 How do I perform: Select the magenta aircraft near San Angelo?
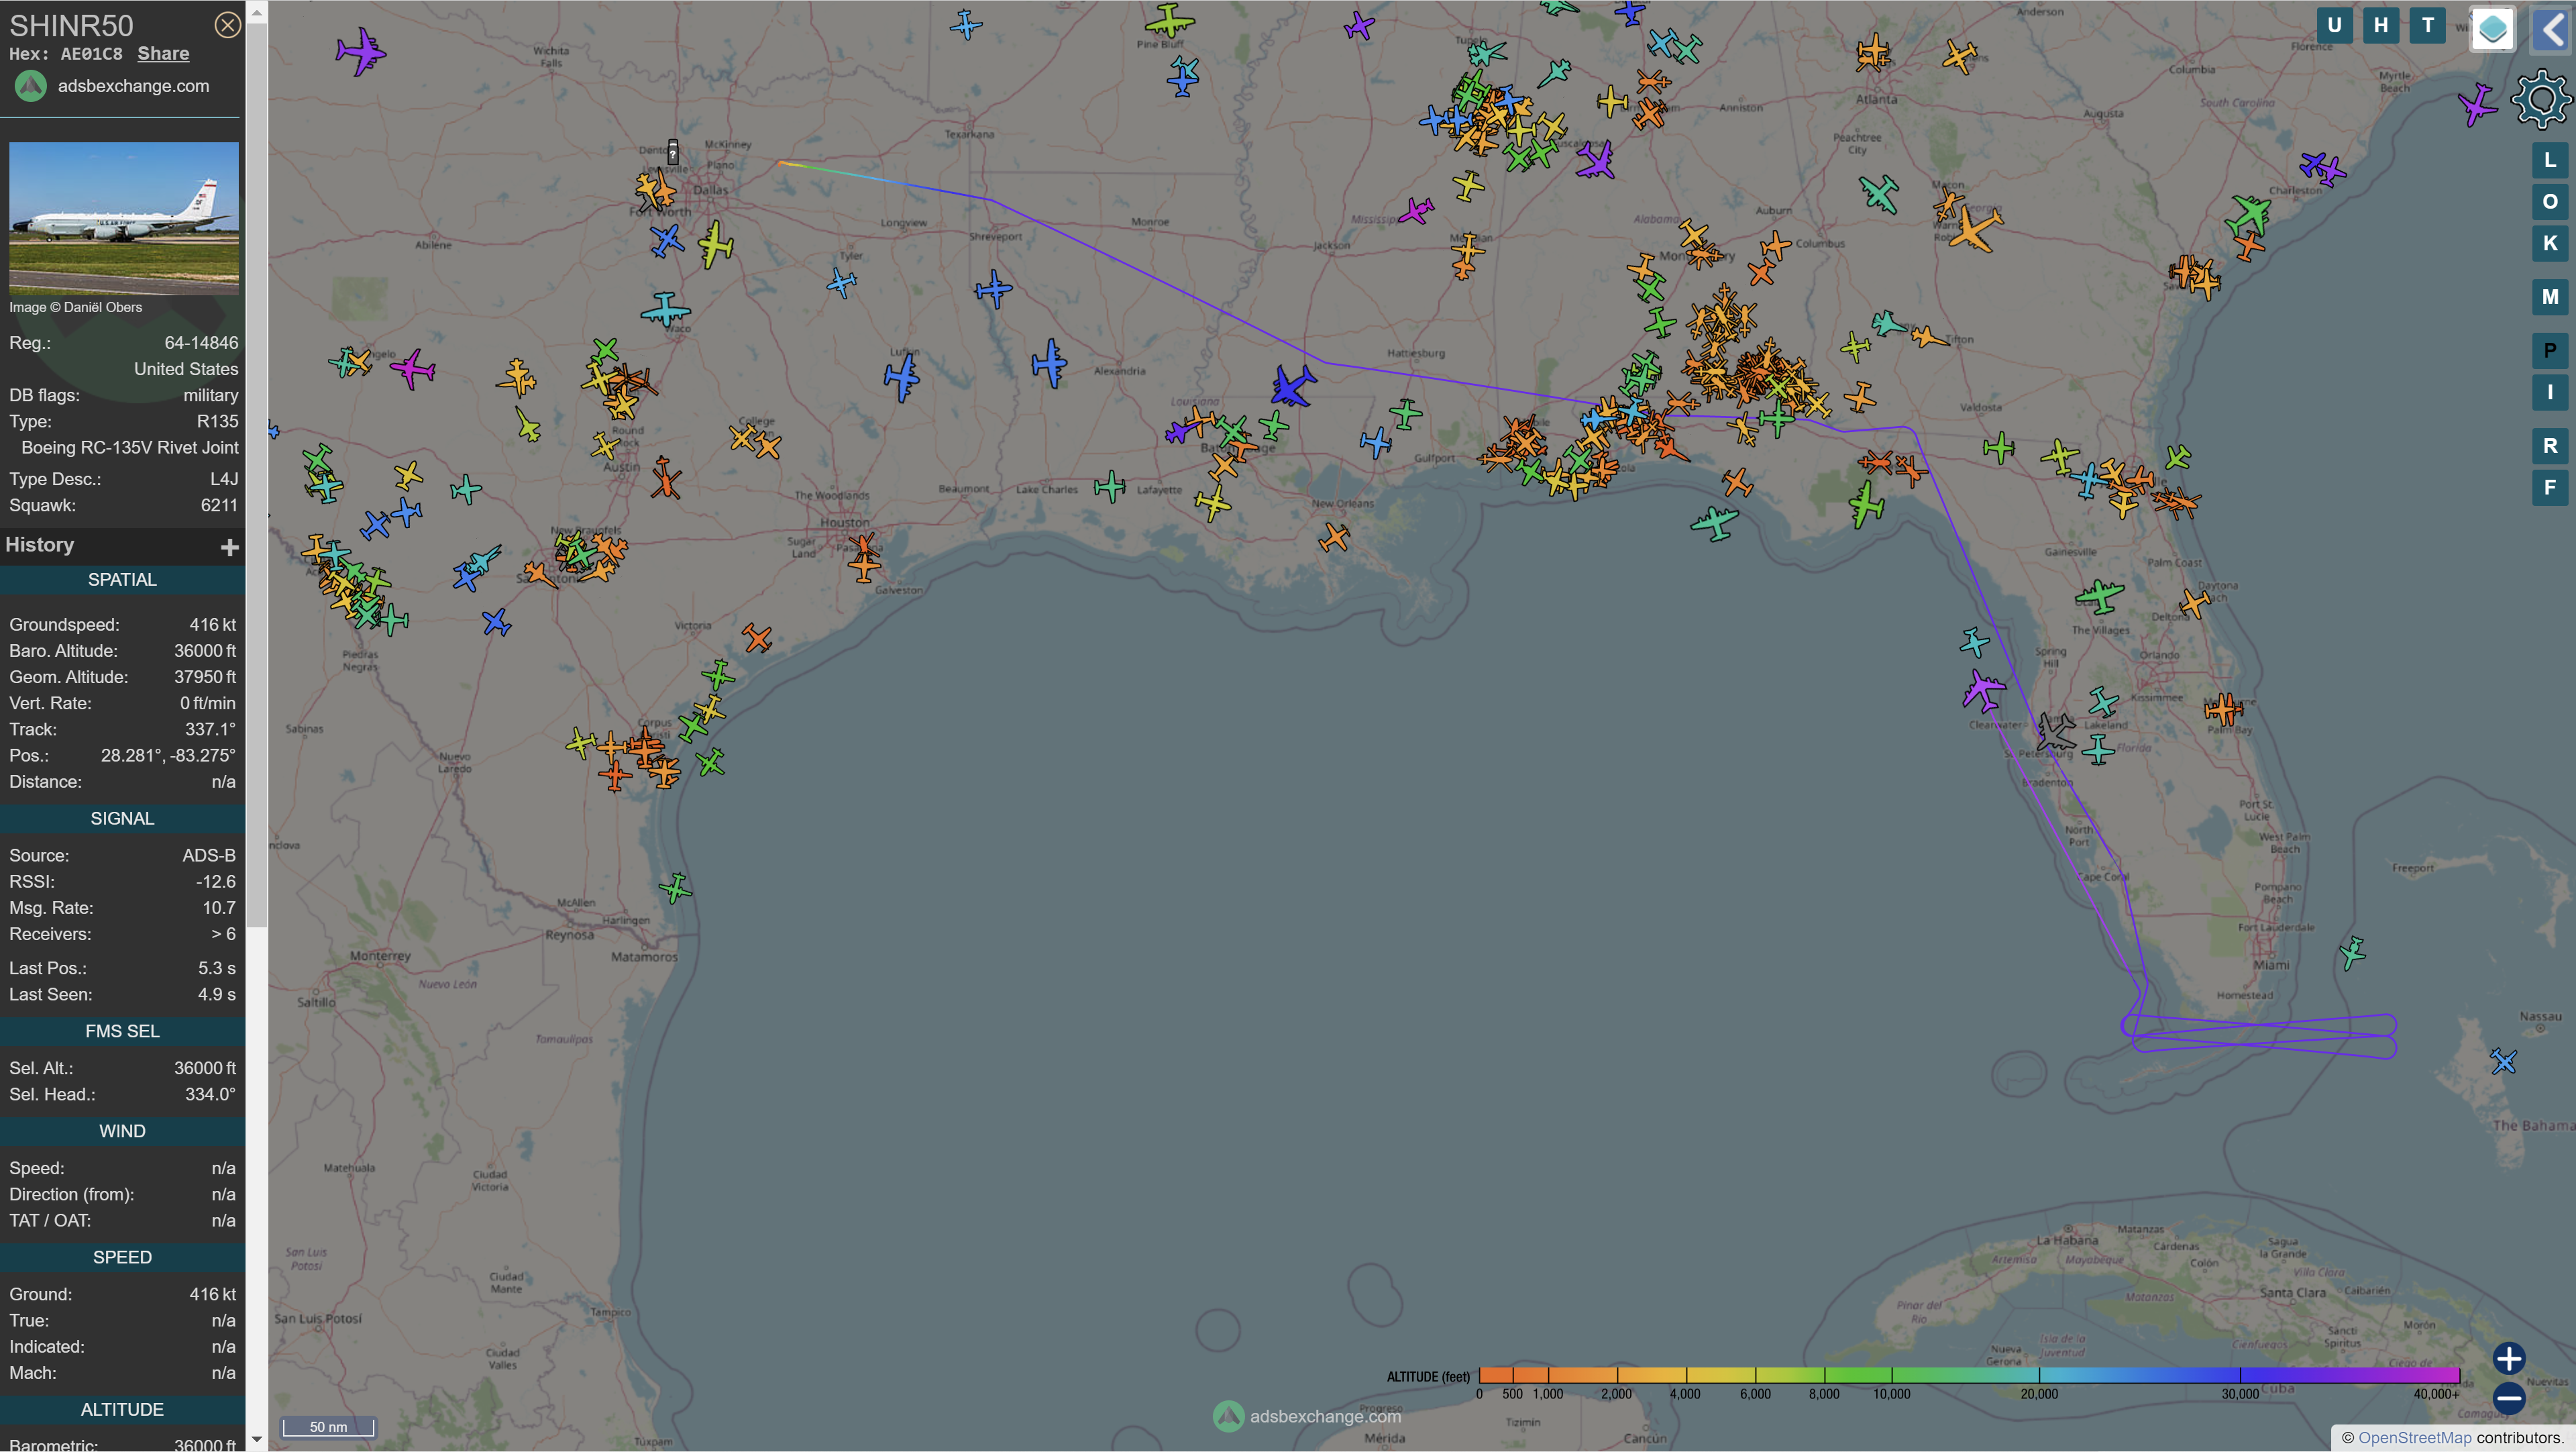pos(412,369)
